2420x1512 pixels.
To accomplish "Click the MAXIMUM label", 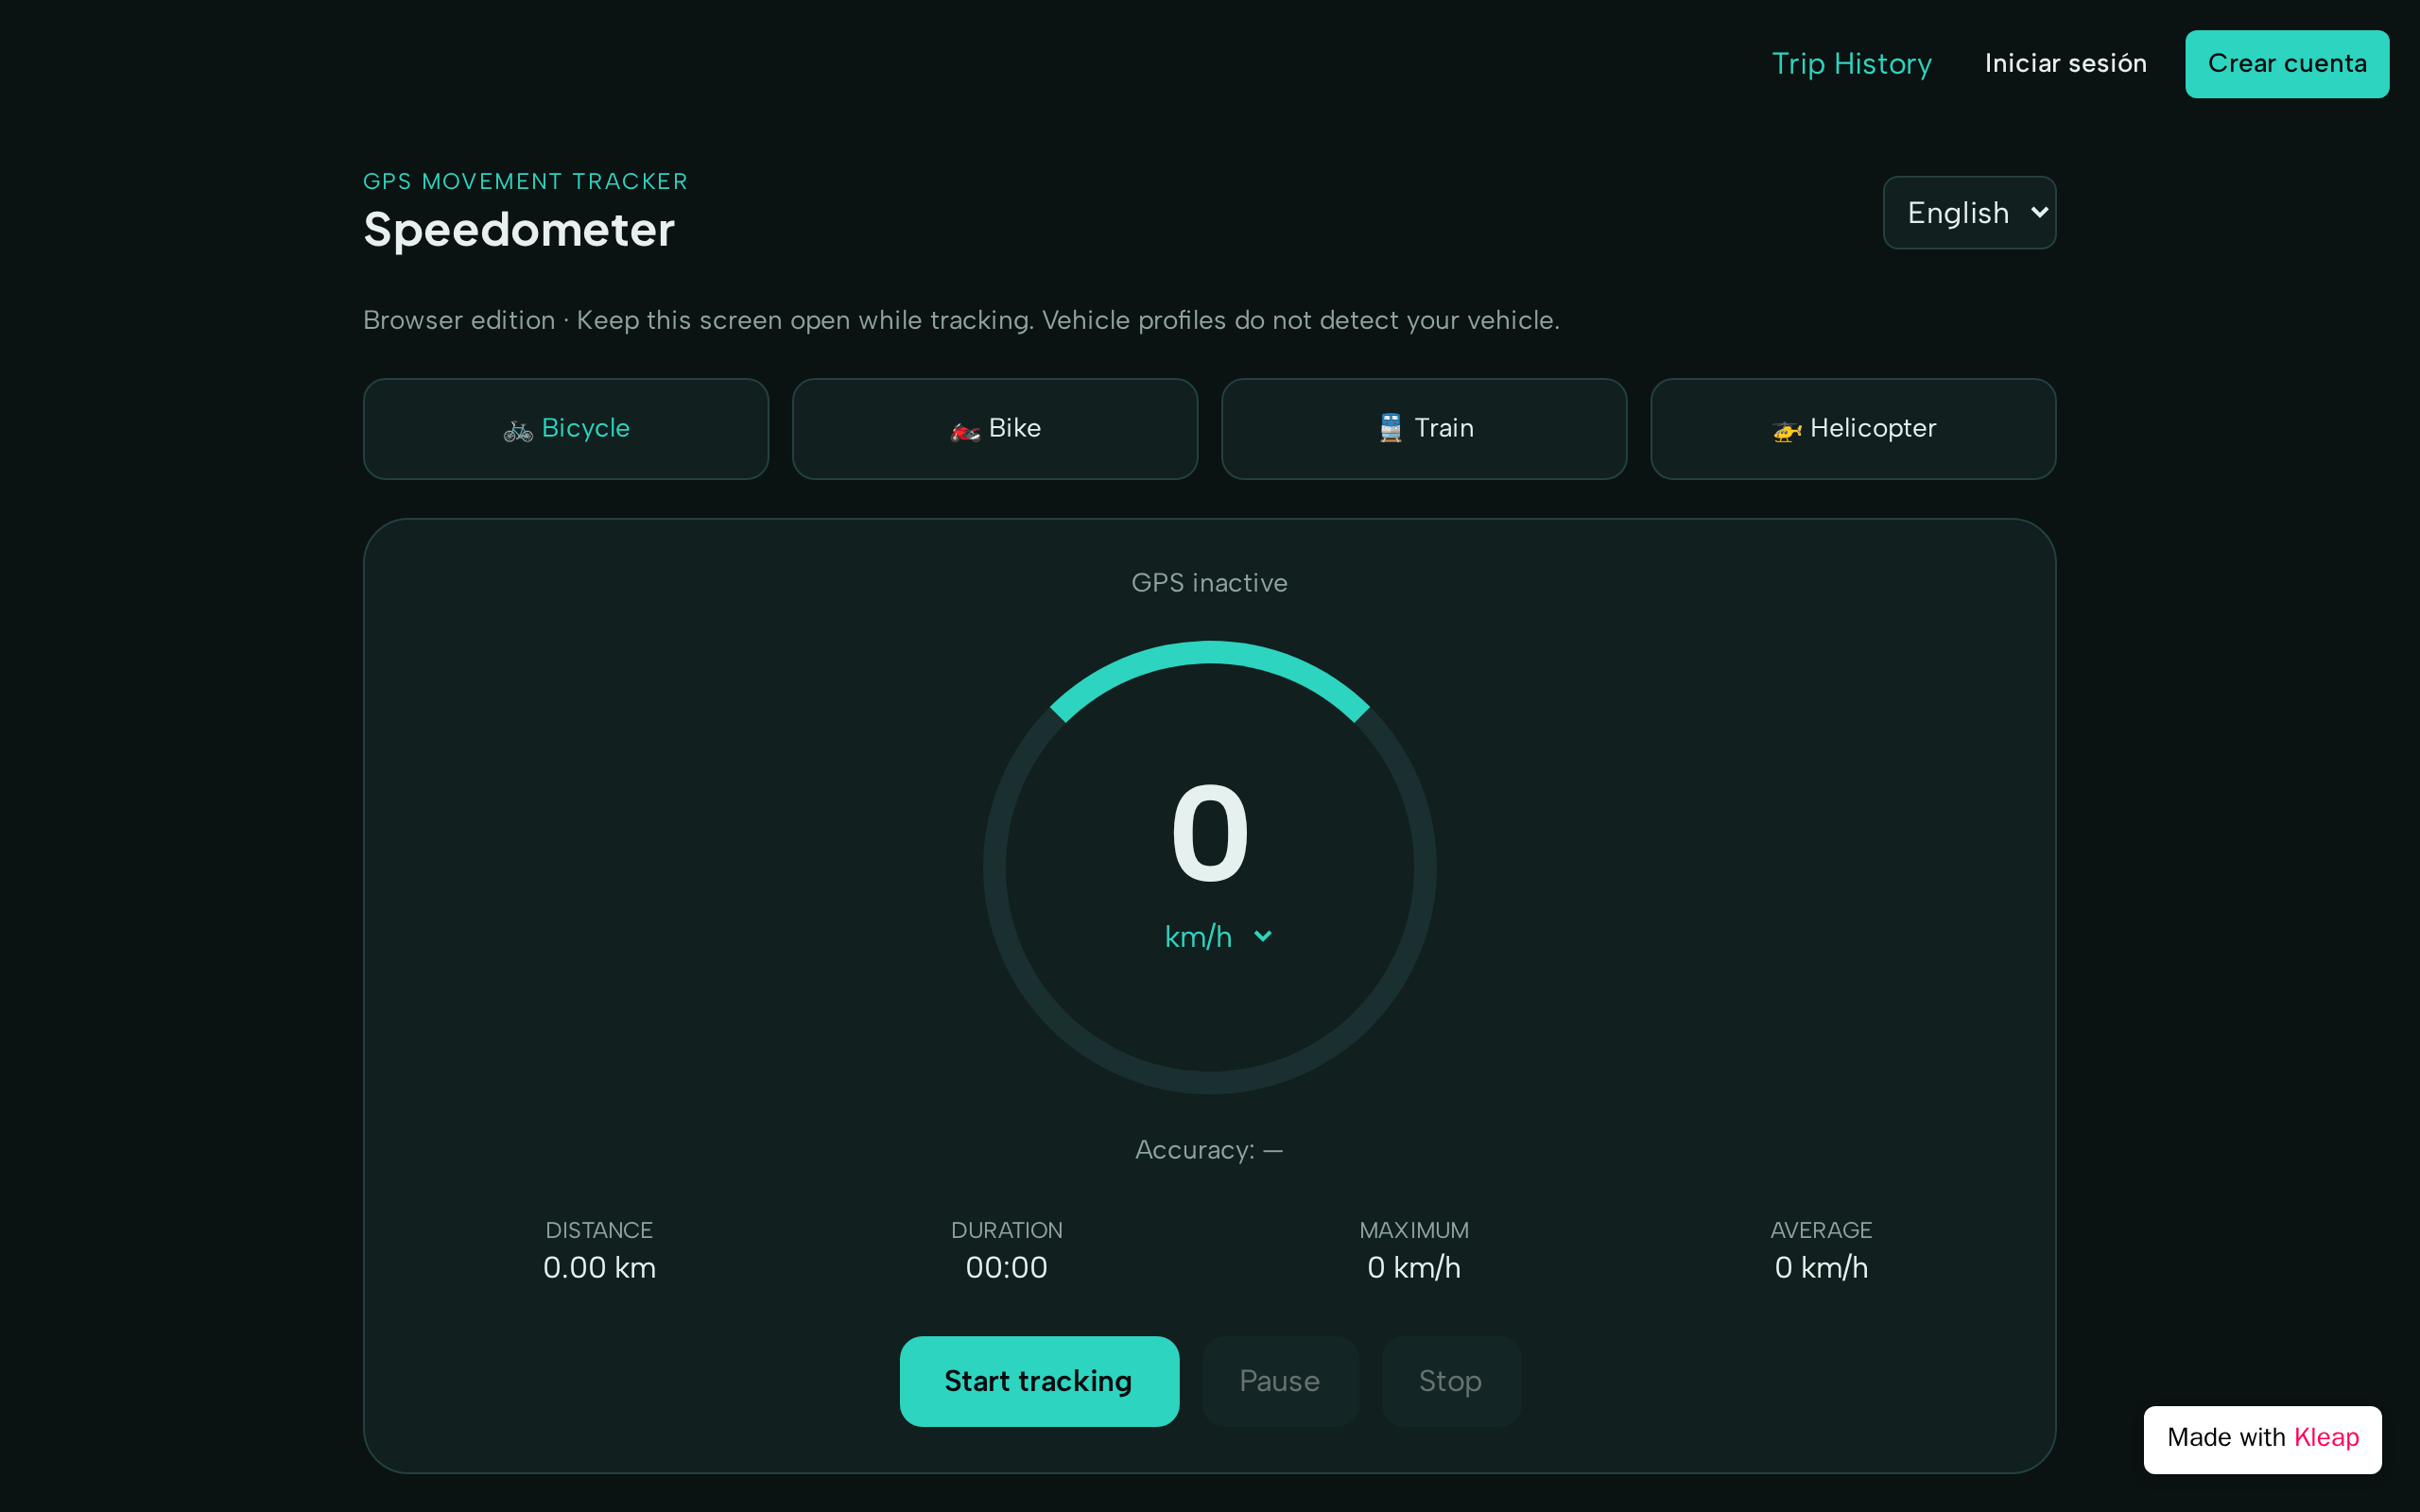I will click(1413, 1230).
